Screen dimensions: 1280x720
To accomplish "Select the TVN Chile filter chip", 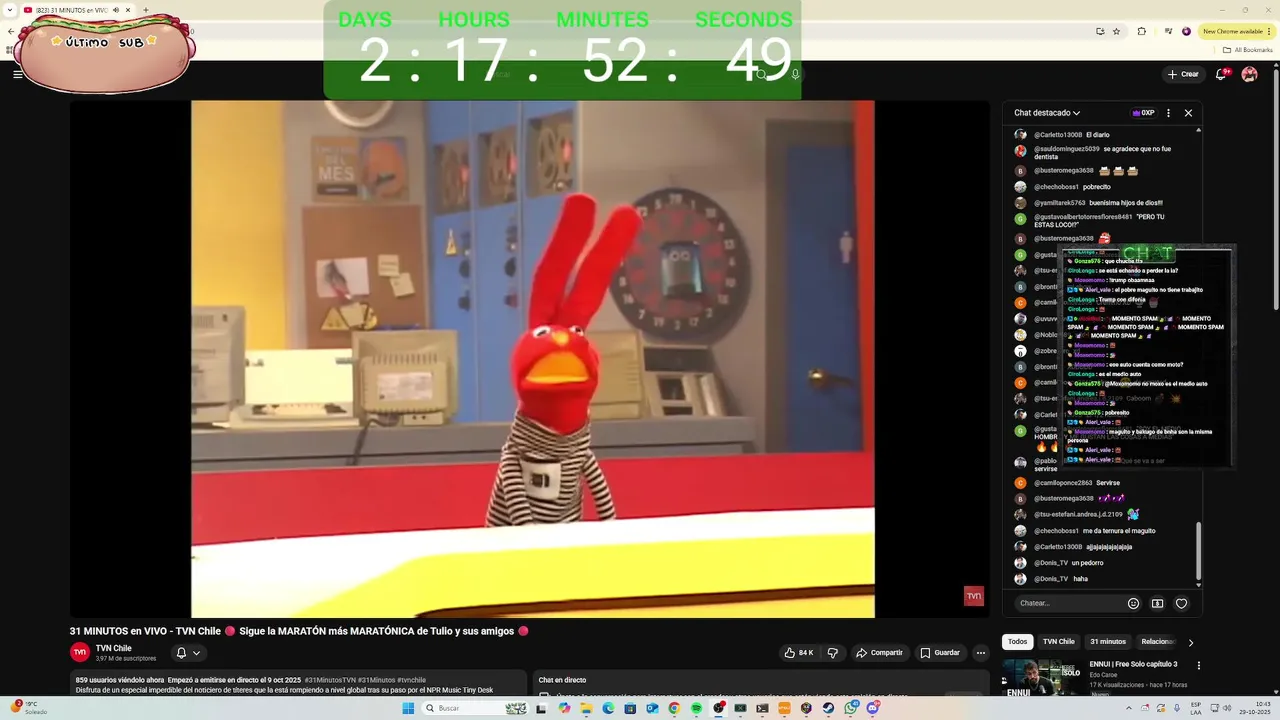I will coord(1059,642).
